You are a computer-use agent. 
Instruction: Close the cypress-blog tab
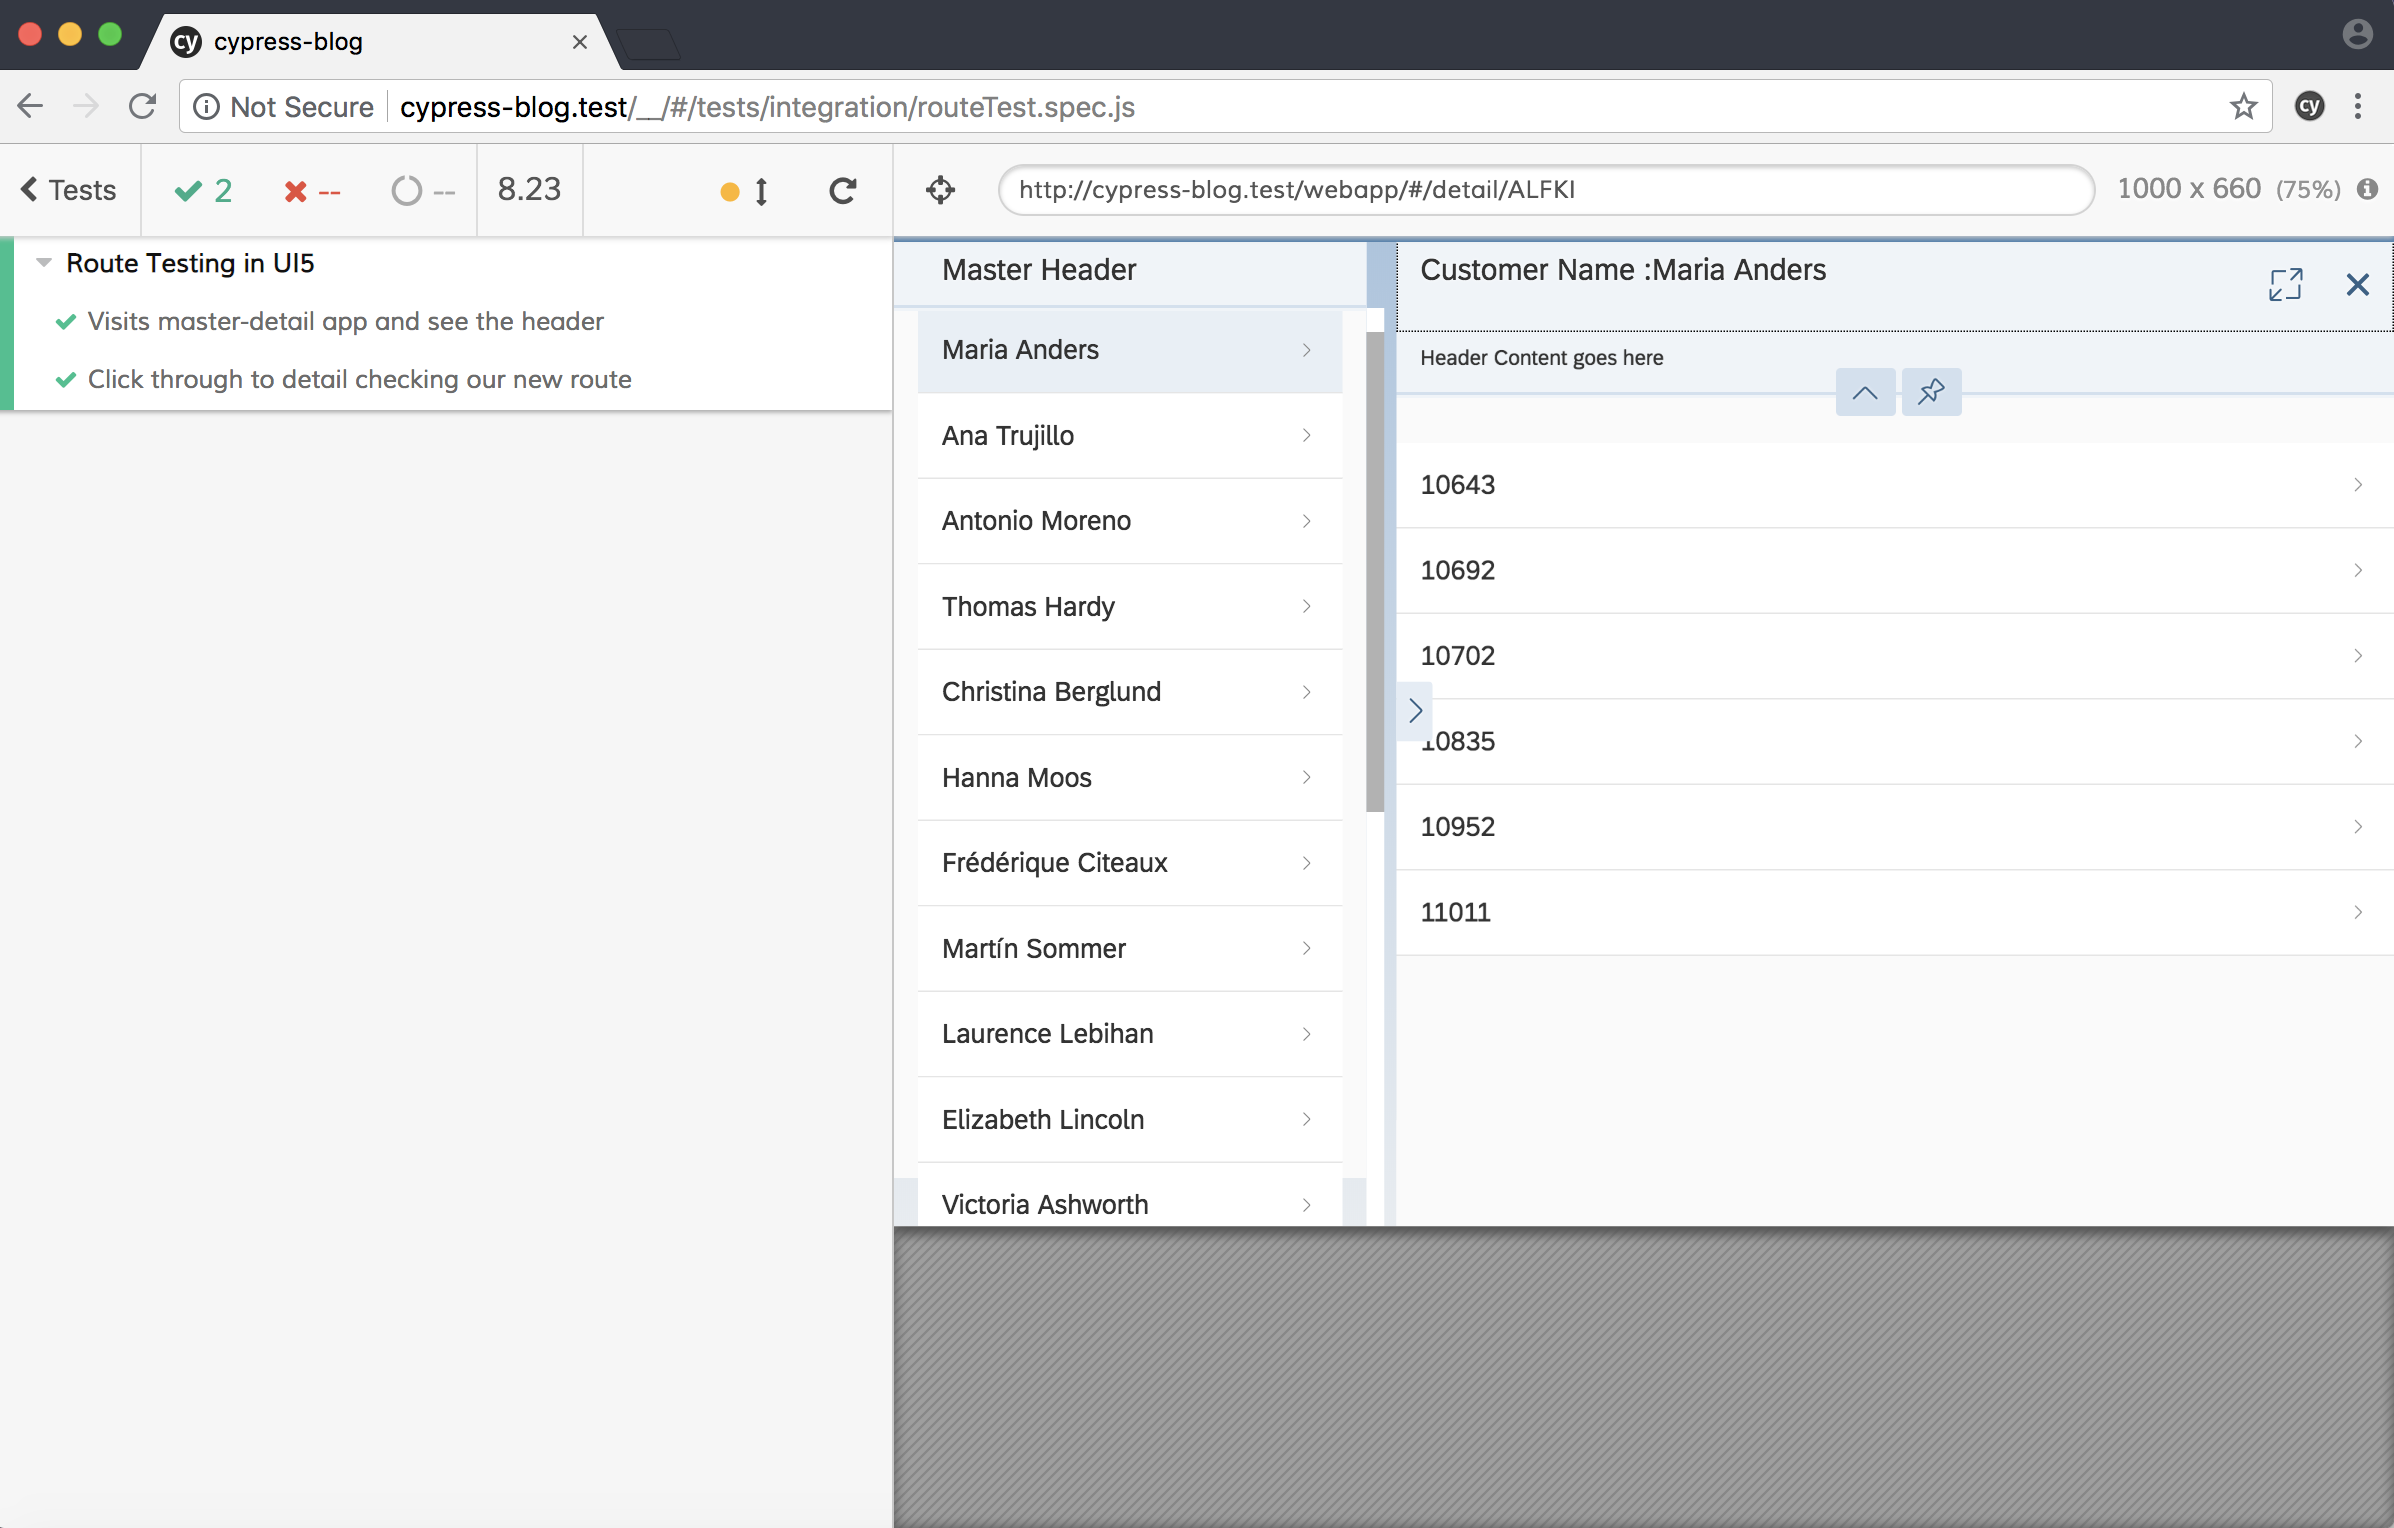click(x=580, y=42)
